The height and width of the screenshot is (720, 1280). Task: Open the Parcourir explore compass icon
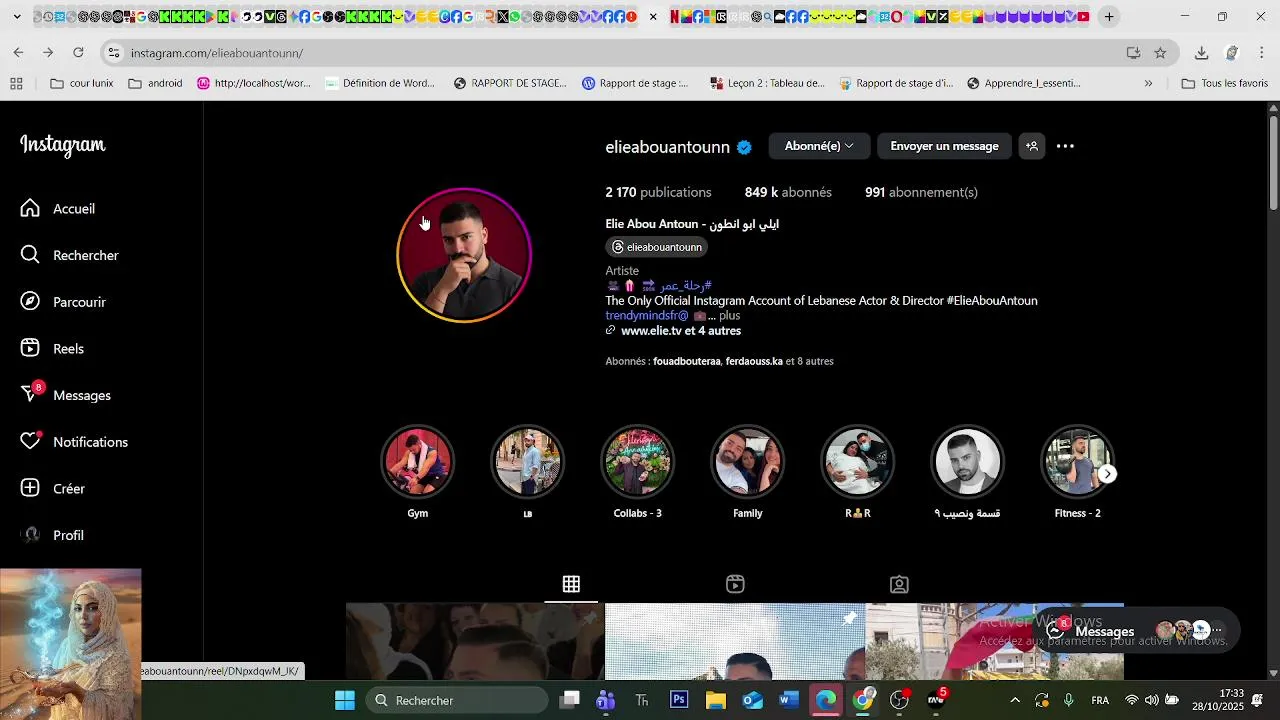coord(31,302)
